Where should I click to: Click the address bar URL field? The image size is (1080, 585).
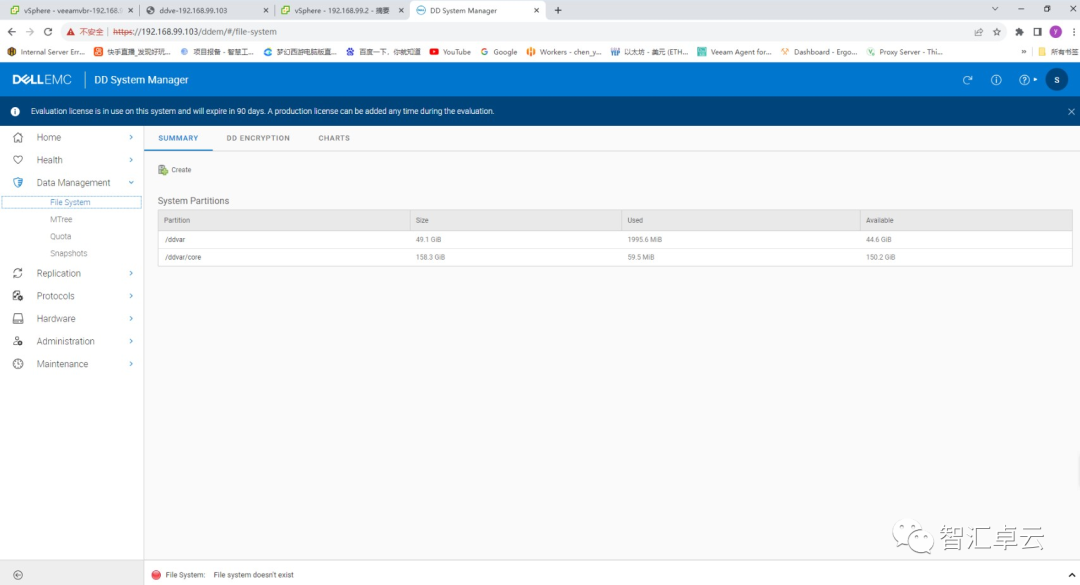tap(537, 32)
